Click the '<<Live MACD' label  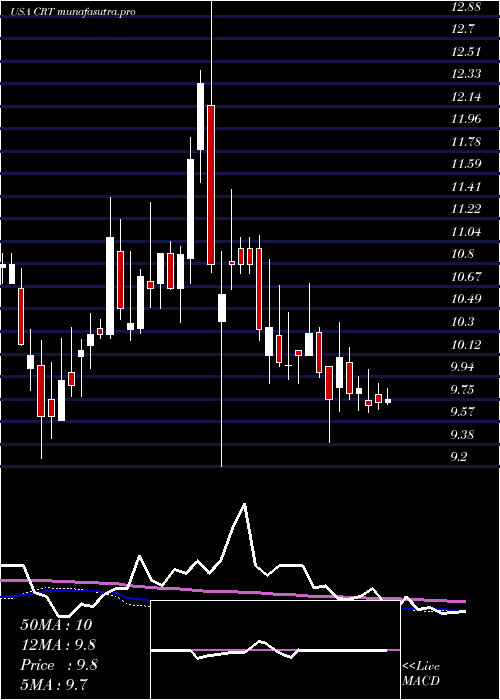[421, 673]
